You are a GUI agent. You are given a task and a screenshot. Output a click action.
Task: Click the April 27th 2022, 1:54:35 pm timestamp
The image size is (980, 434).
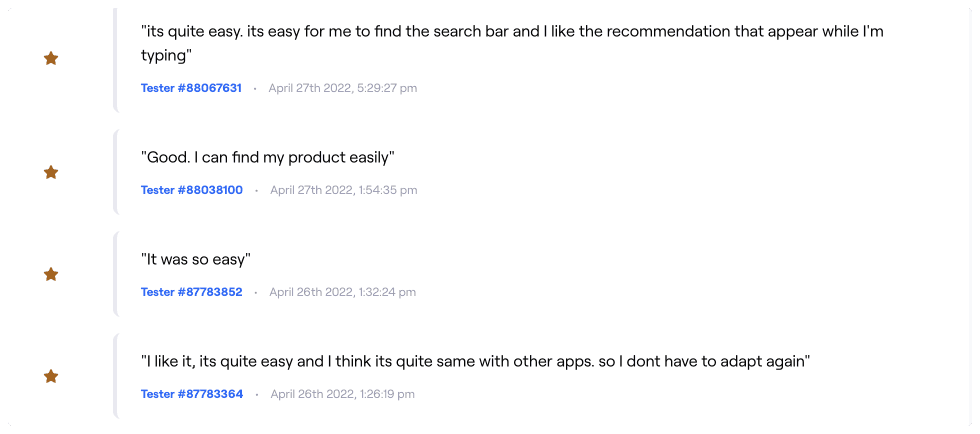click(x=344, y=190)
